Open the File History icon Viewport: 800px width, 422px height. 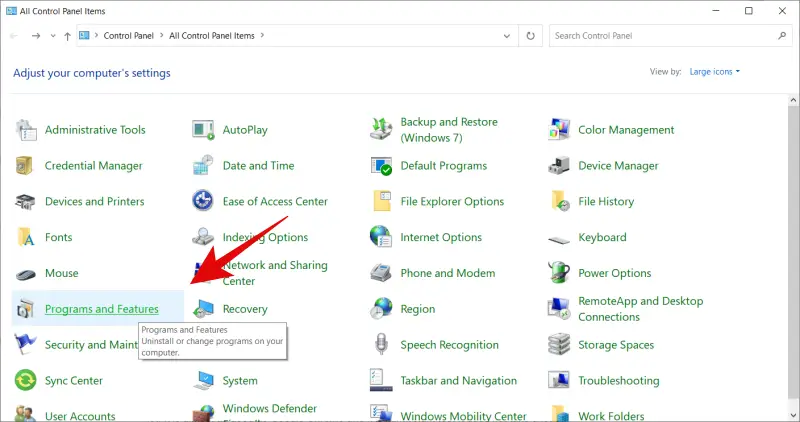[x=560, y=201]
